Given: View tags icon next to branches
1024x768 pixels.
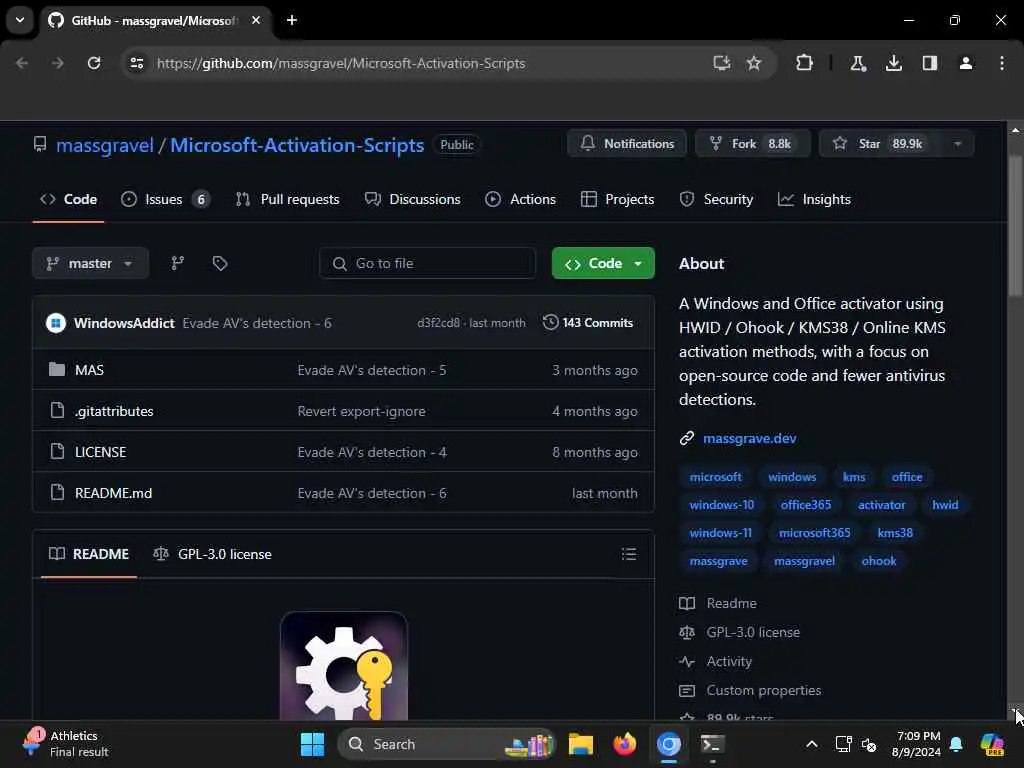Looking at the screenshot, I should coord(219,263).
